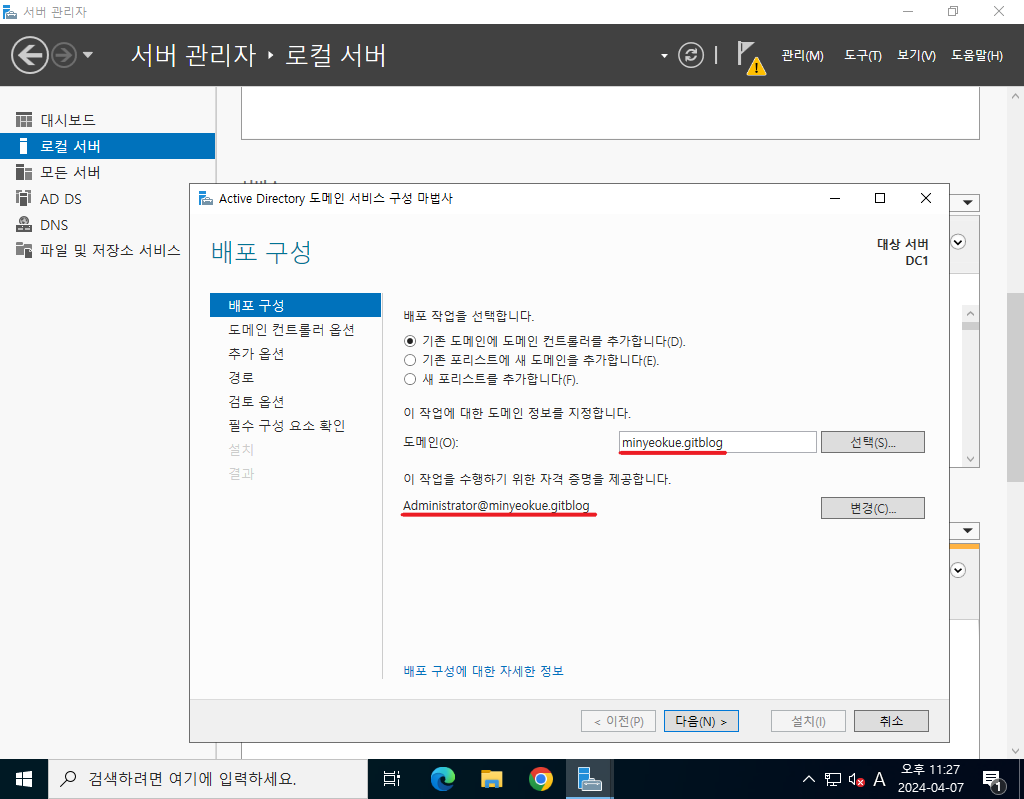
Task: Open 배포 구성에 대한 자세한 정보 link
Action: (483, 671)
